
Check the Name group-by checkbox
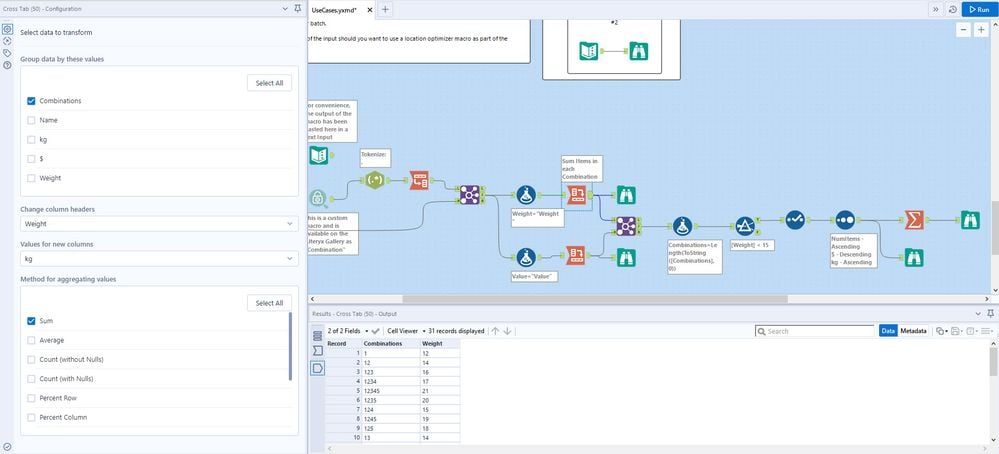click(x=31, y=120)
